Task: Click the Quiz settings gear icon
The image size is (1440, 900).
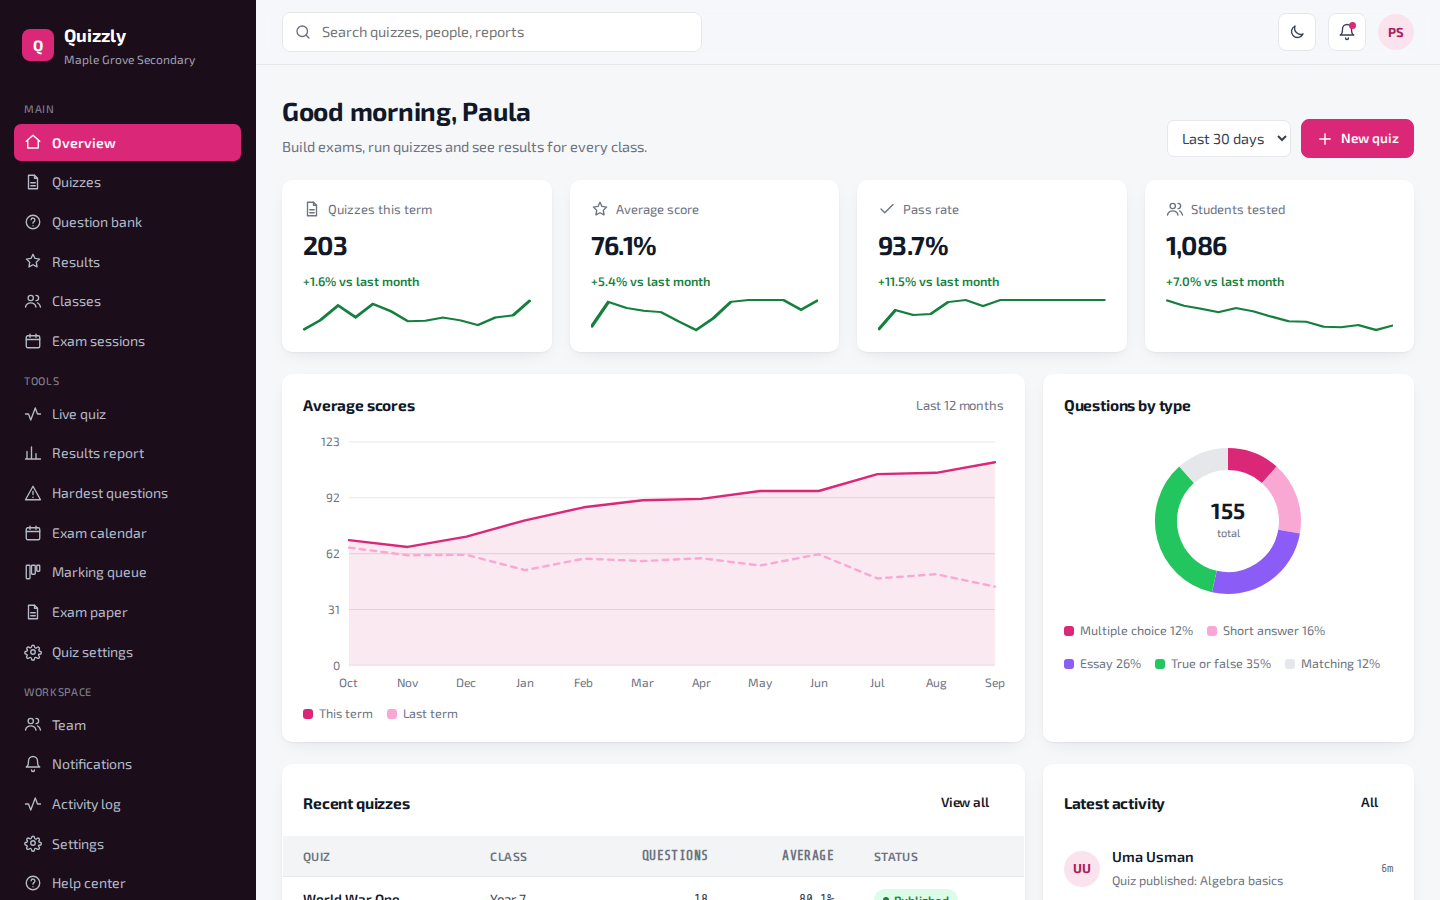Action: [33, 652]
